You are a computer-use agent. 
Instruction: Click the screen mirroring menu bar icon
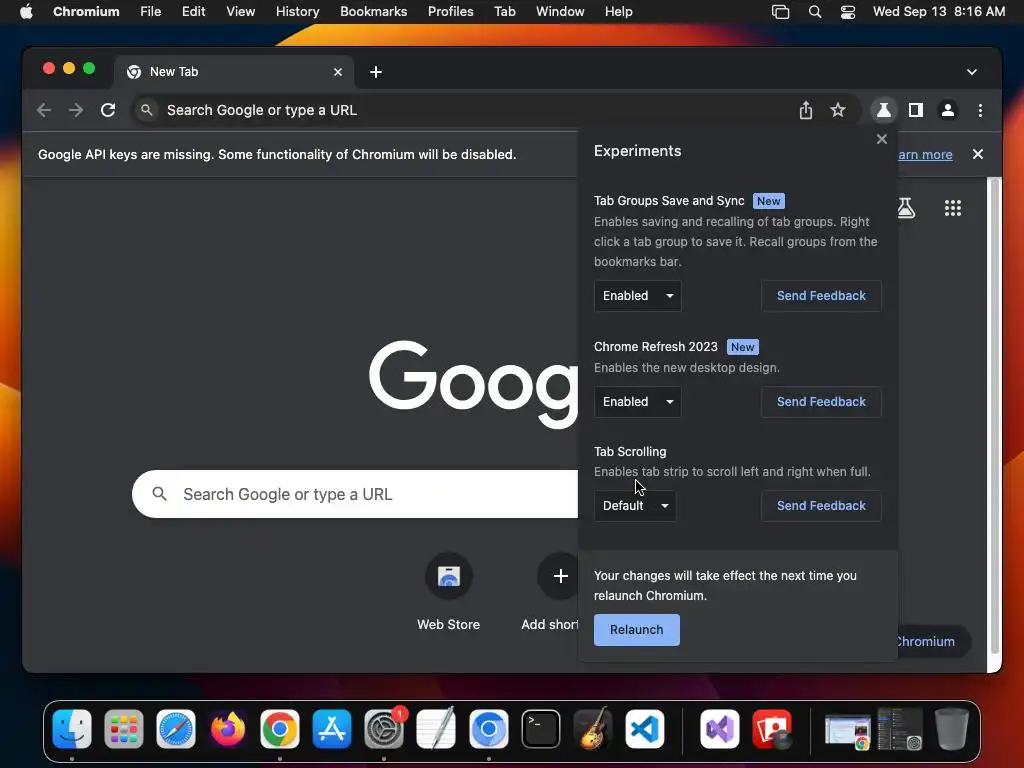pyautogui.click(x=780, y=12)
